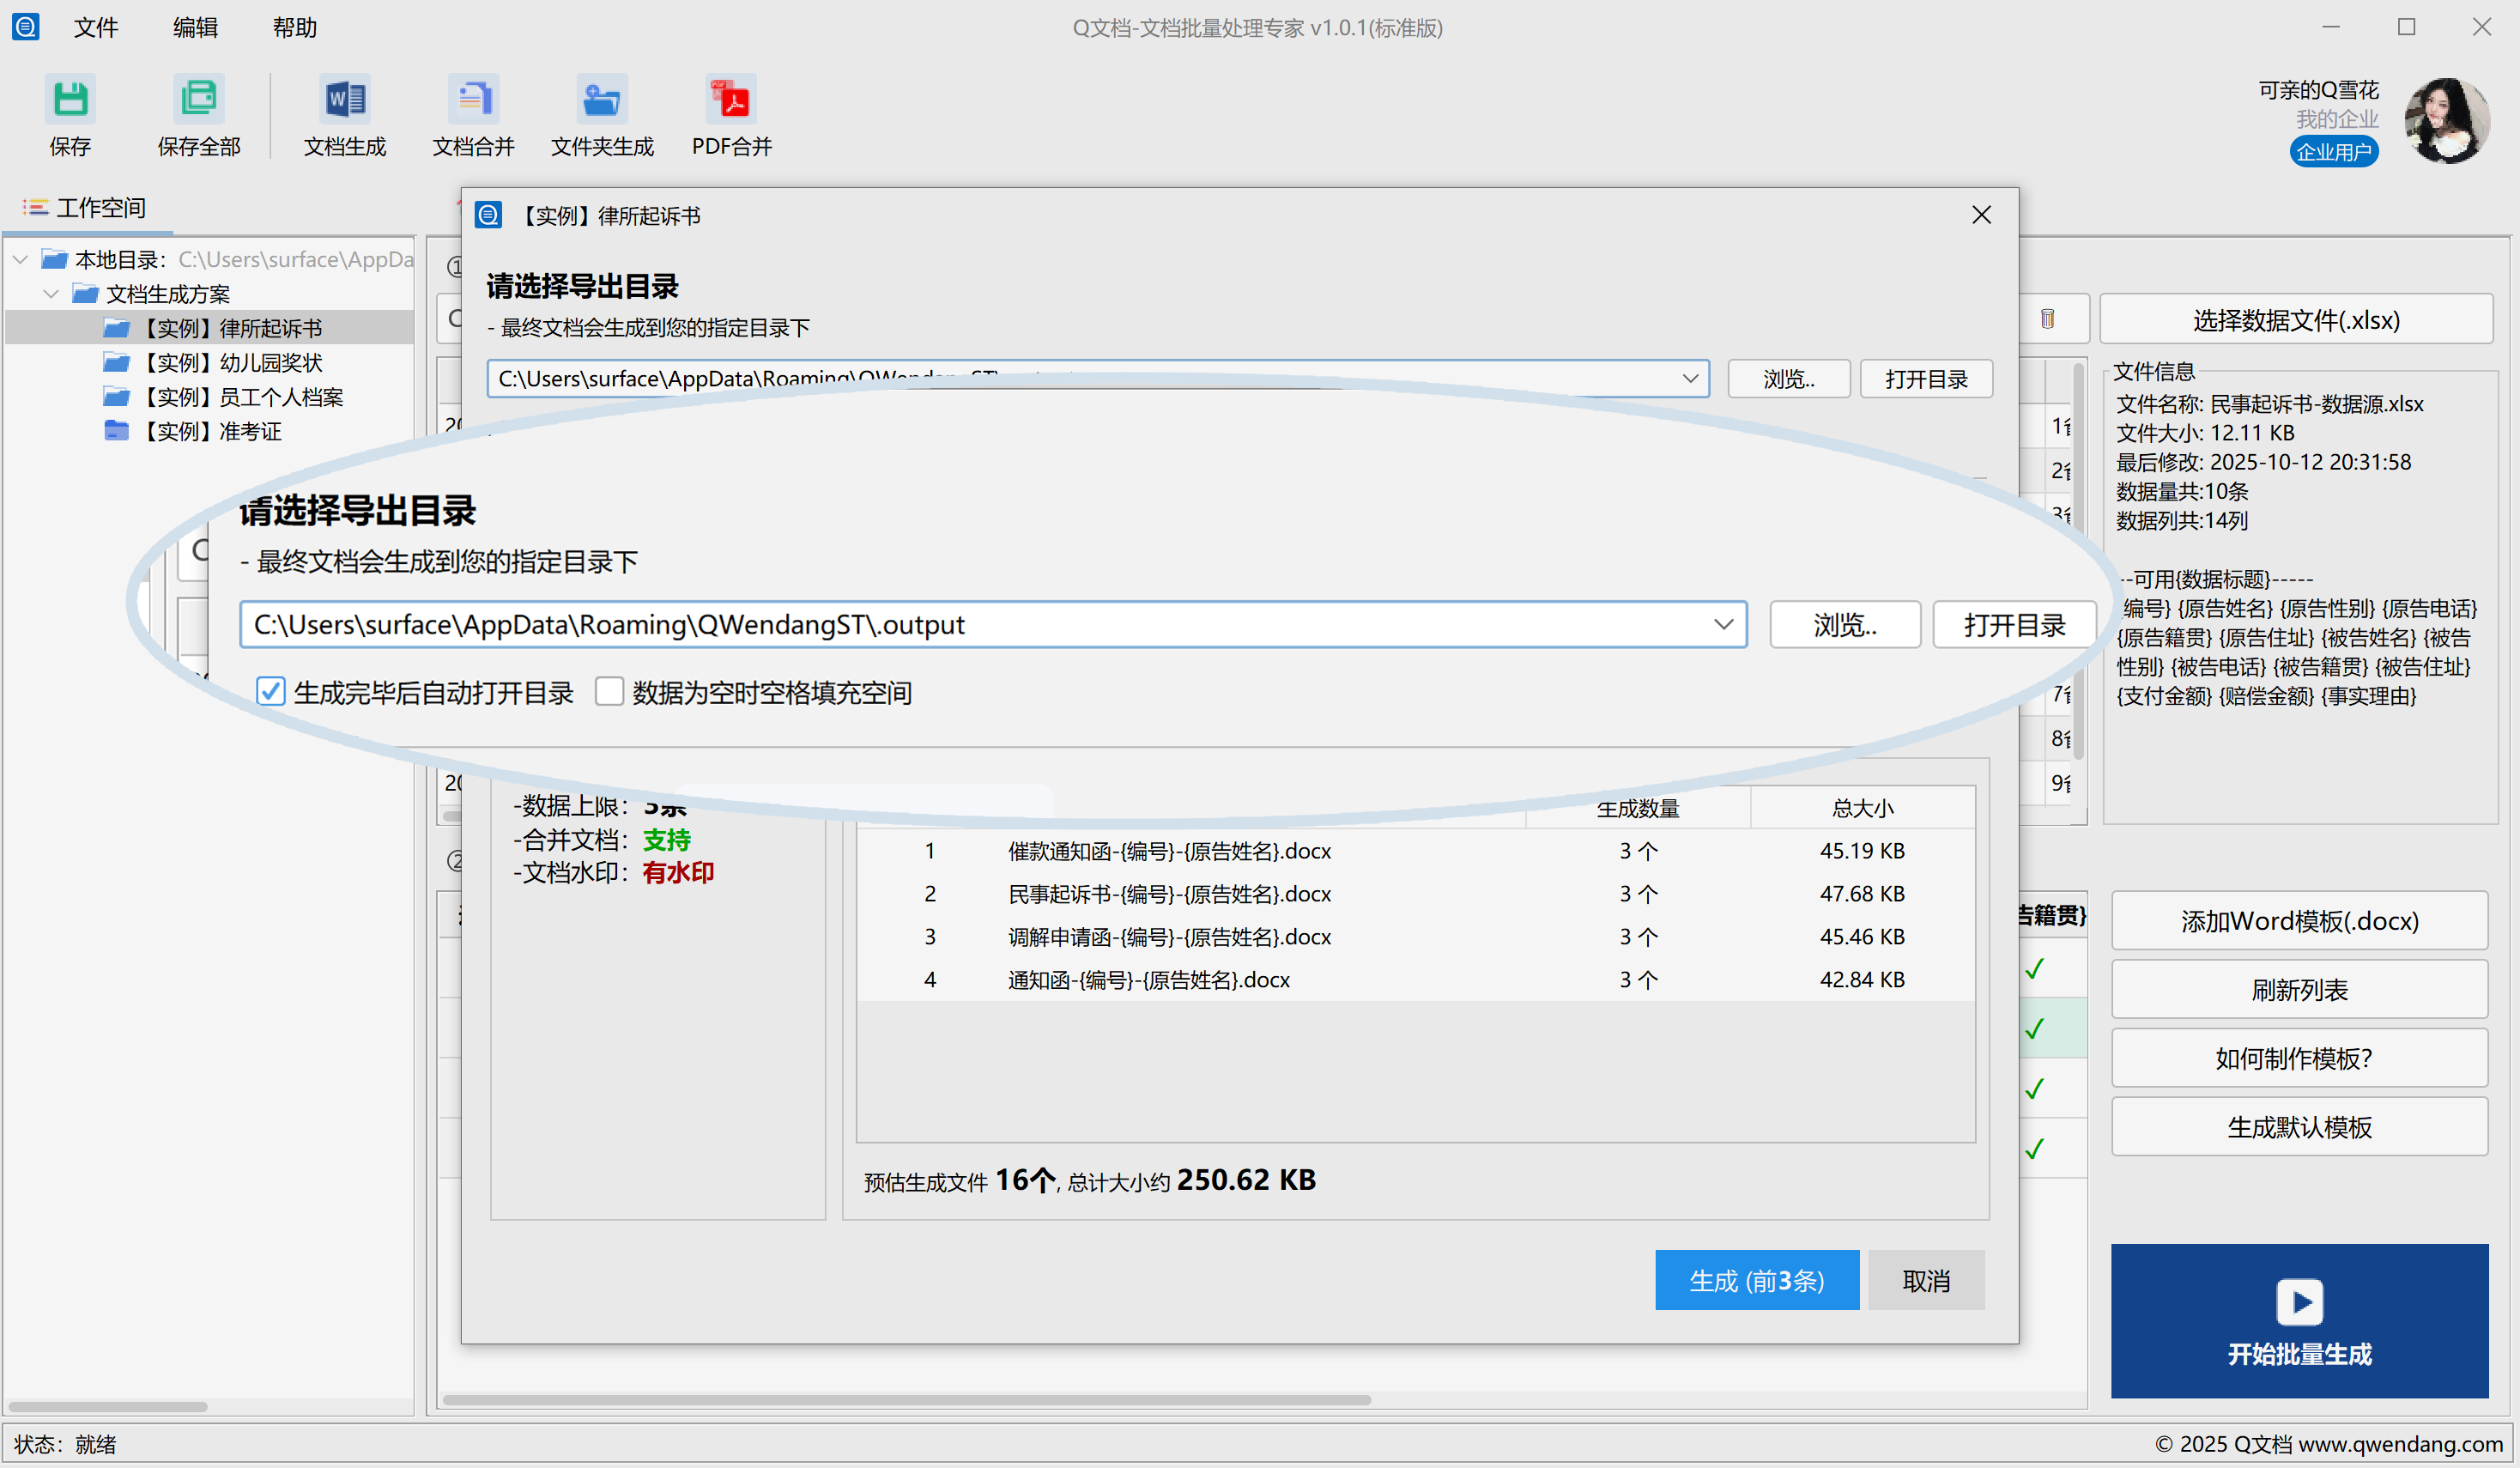
Task: Open the folder generation tool
Action: click(602, 100)
